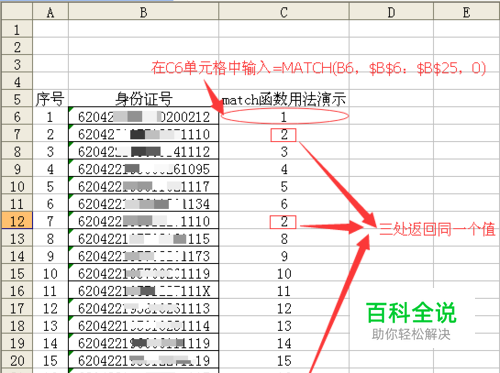The image size is (500, 373).
Task: Click serial number 14 in column A
Action: (50, 343)
